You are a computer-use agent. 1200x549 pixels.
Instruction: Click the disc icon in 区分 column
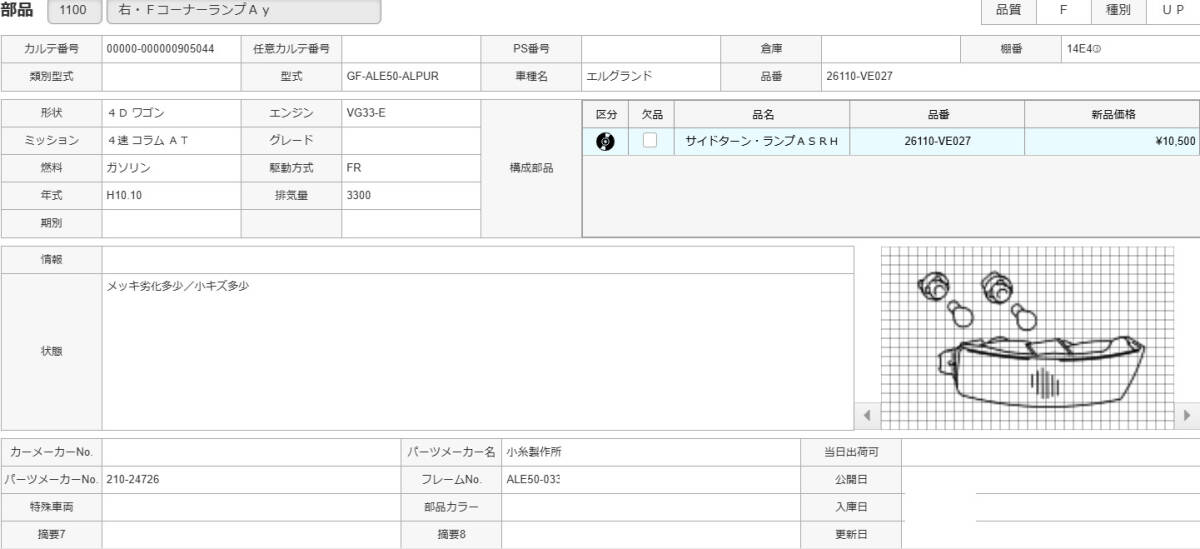coord(605,141)
